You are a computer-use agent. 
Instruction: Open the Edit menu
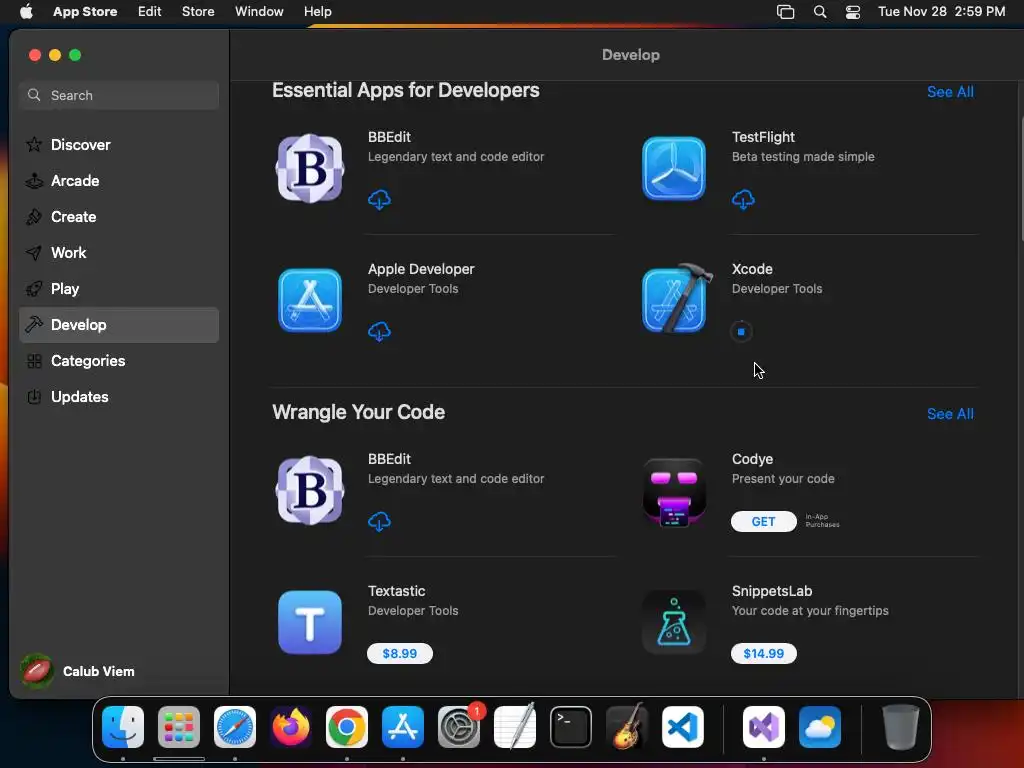point(150,12)
